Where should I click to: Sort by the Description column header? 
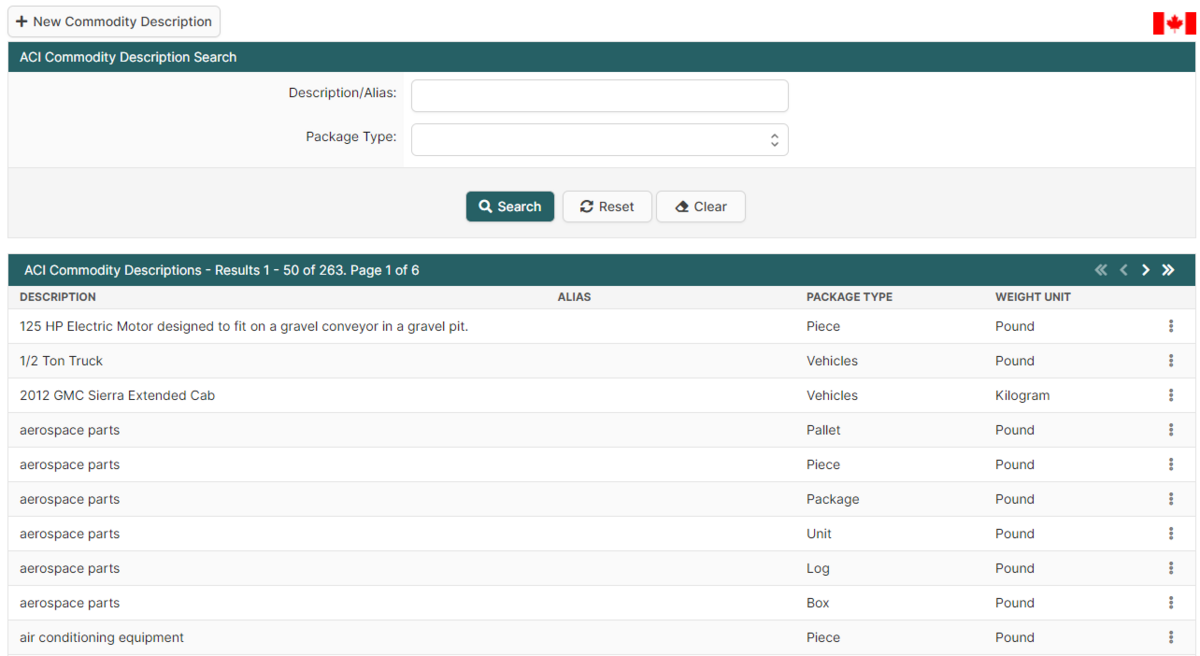(58, 297)
